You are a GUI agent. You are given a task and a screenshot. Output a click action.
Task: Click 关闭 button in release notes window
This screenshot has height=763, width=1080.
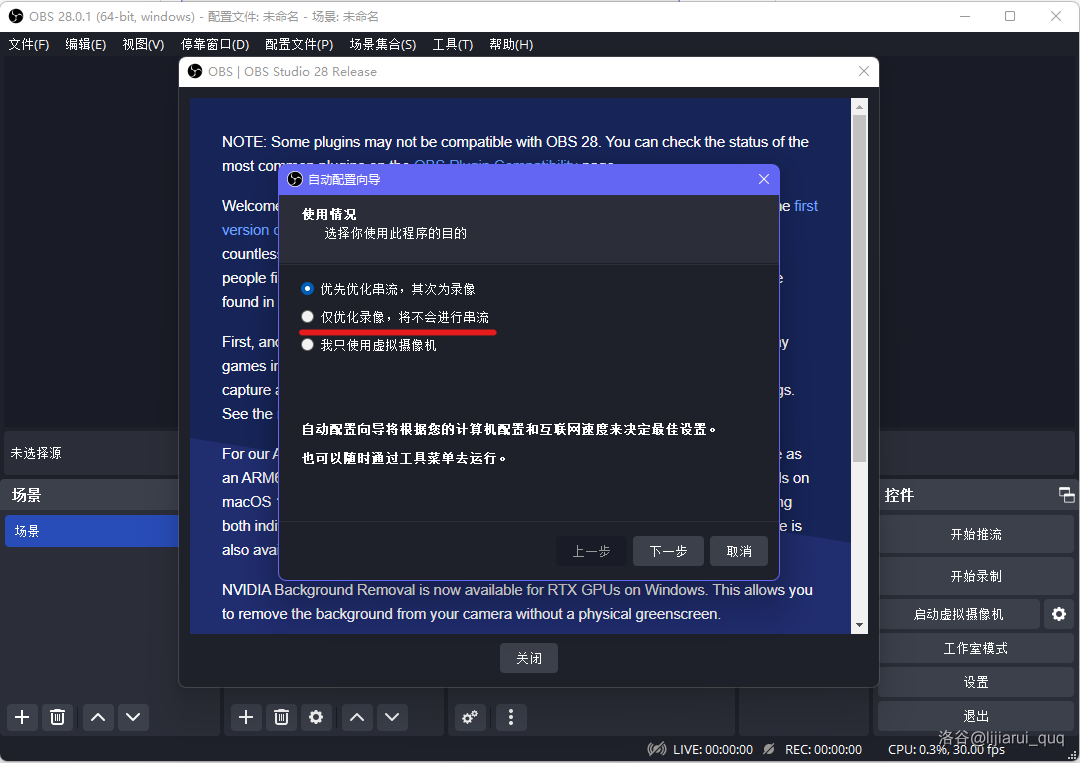[x=529, y=658]
